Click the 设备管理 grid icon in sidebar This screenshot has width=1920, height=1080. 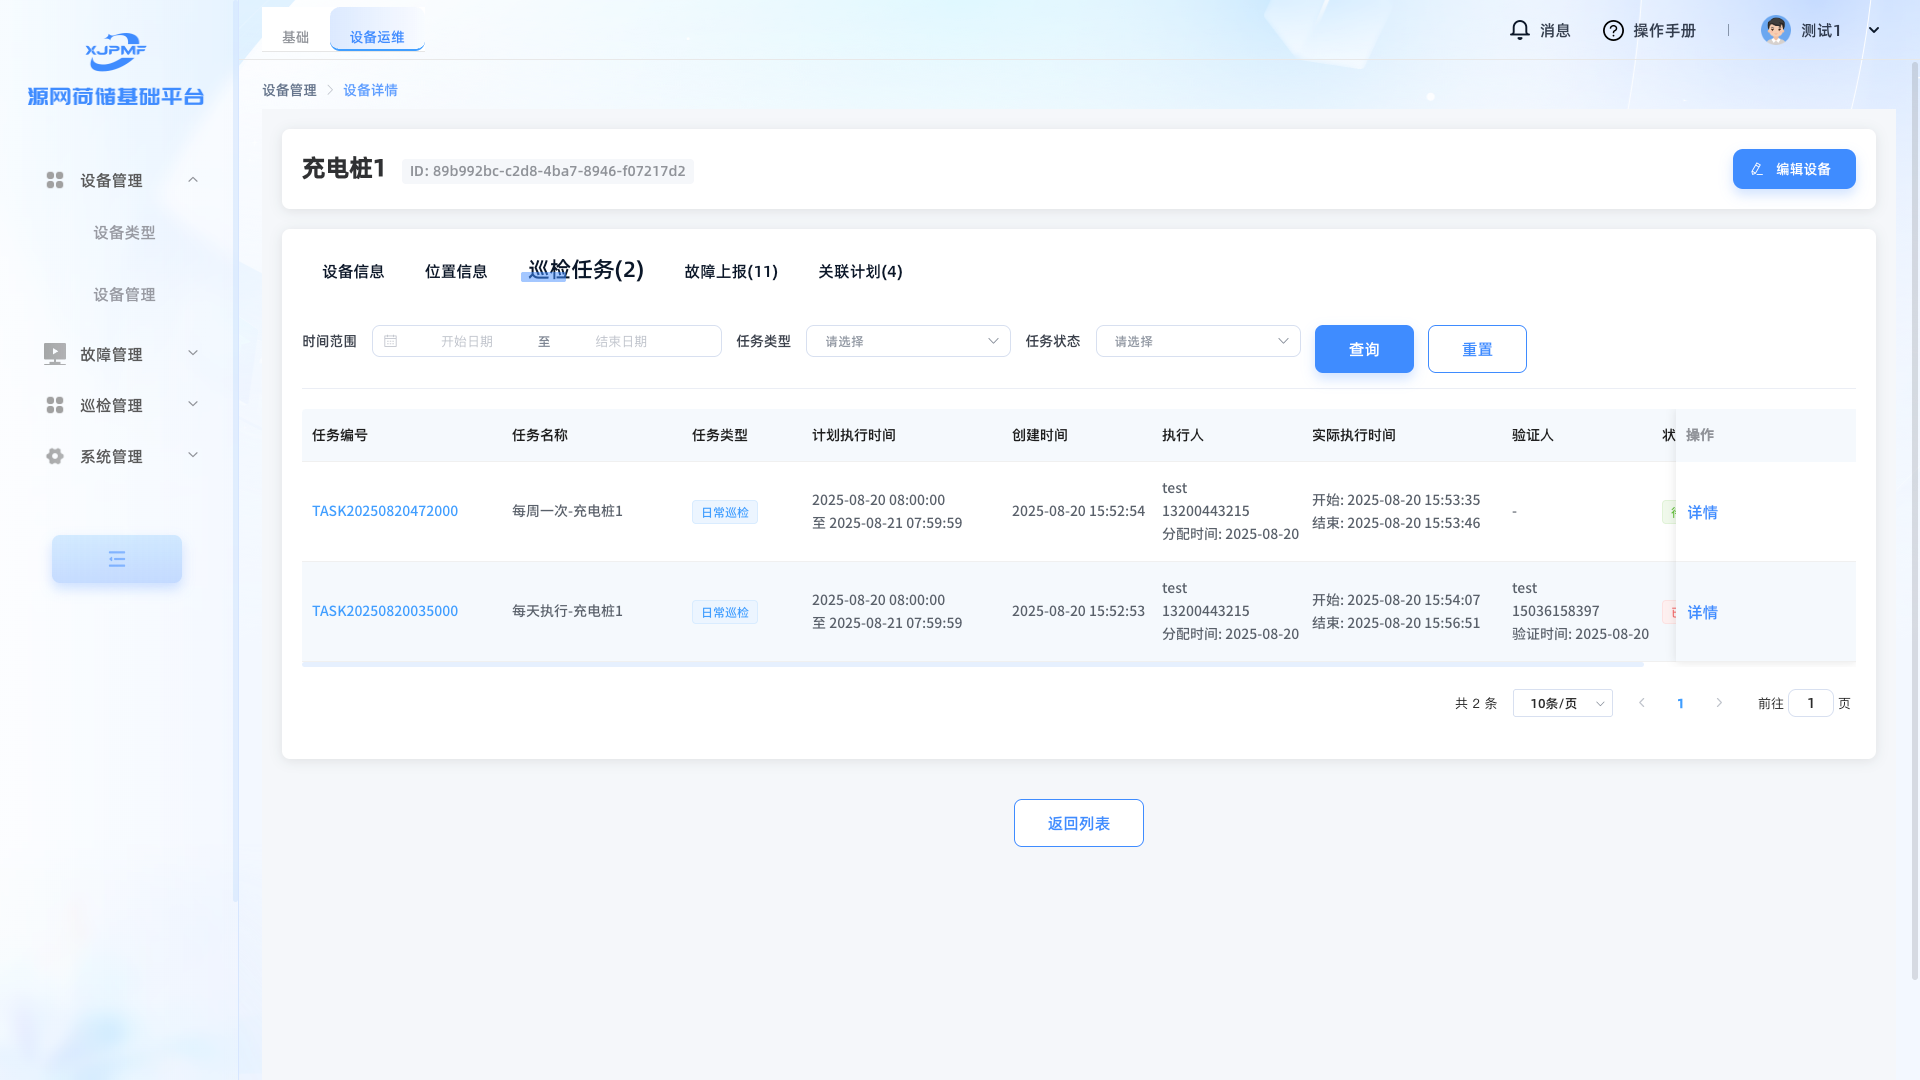(x=55, y=180)
